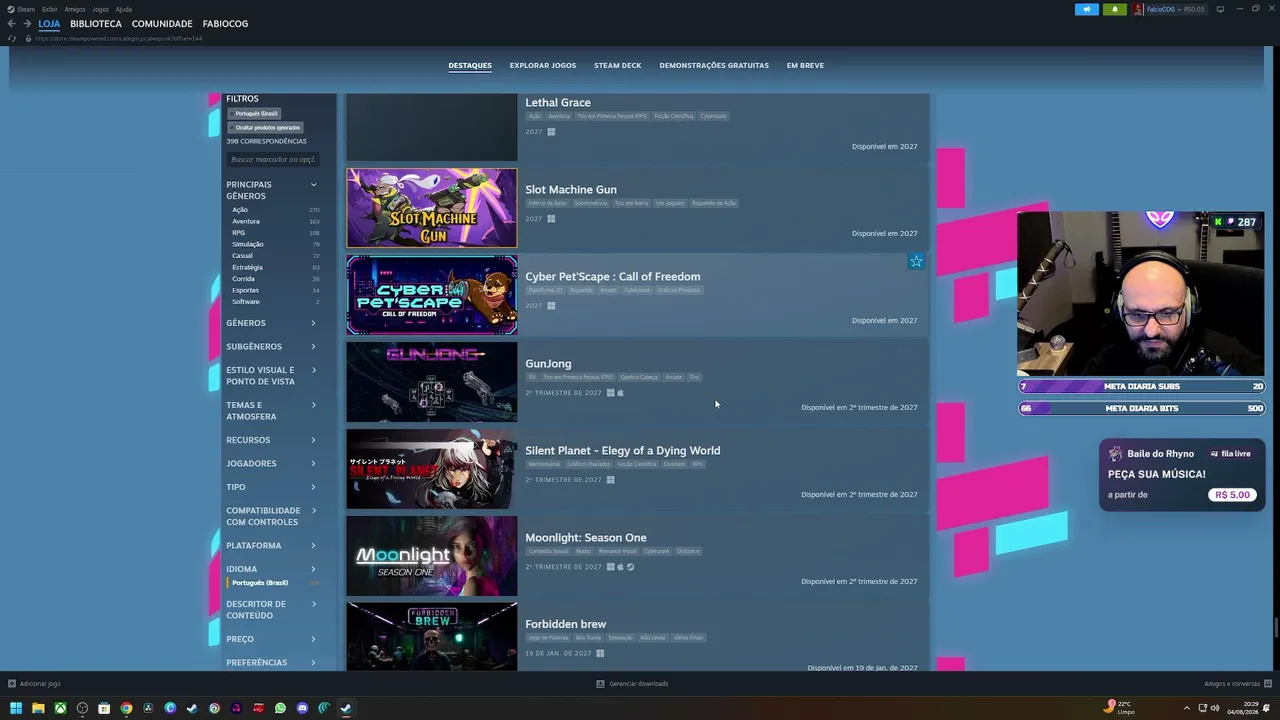Image resolution: width=1280 pixels, height=720 pixels.
Task: Go back with the Steam back arrow
Action: point(11,23)
